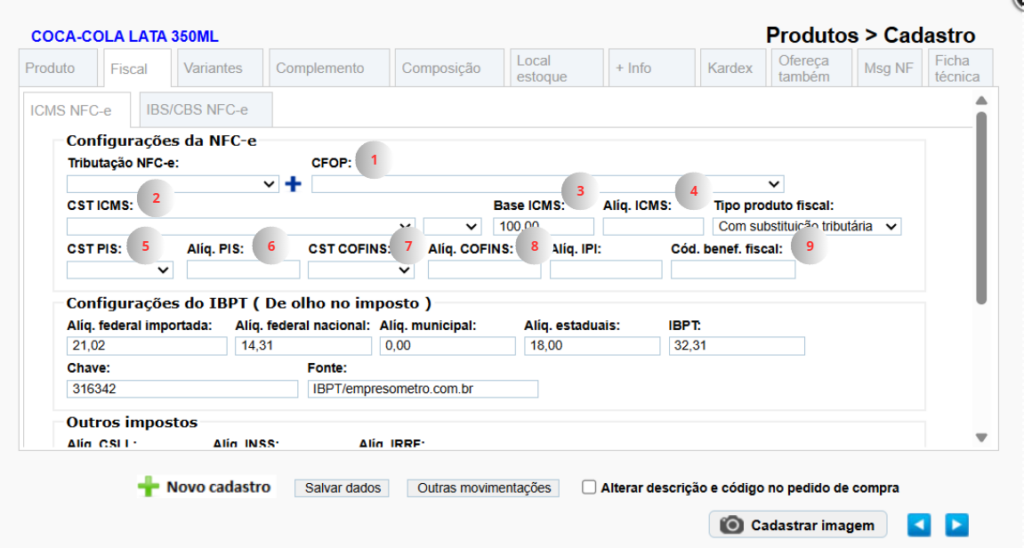Screen dimensions: 1024x548
Task: Click the Alíq. federal importada field
Action: tap(147, 346)
